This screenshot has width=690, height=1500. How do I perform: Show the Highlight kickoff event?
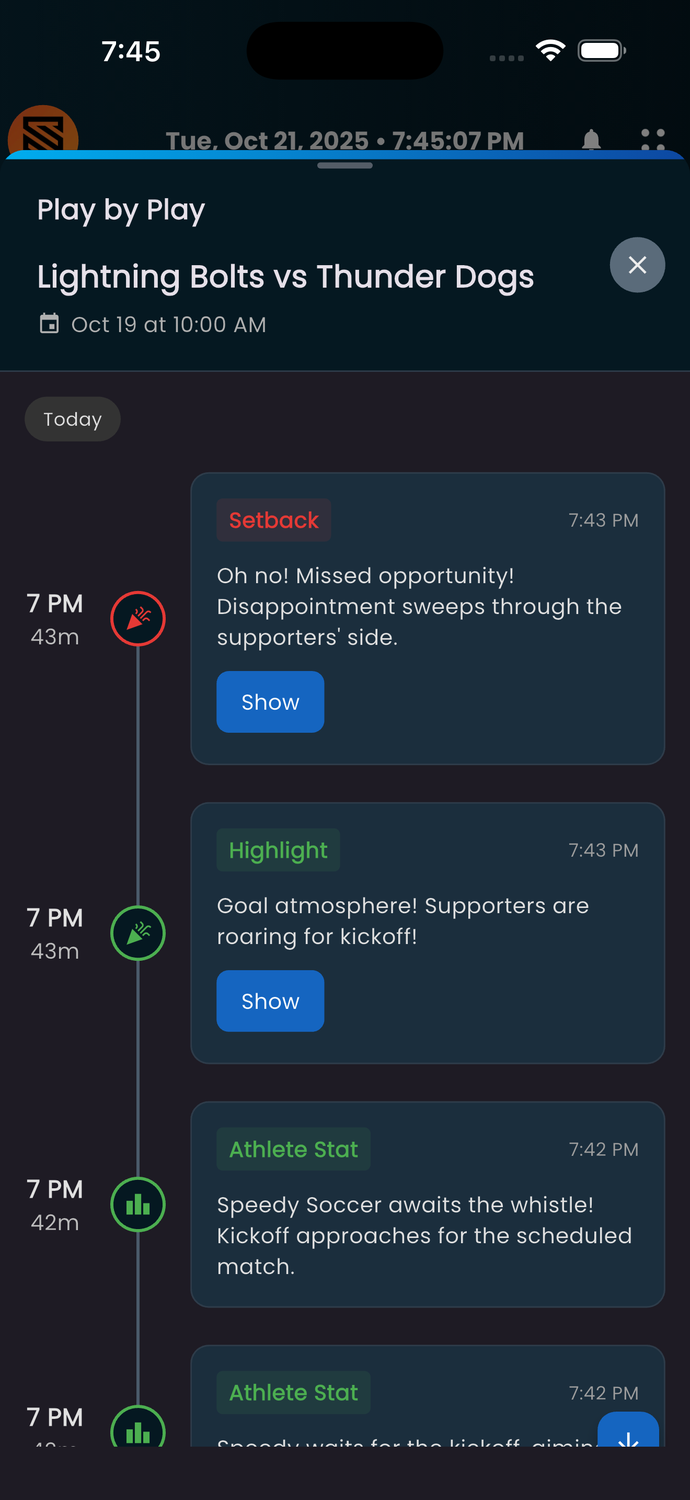(270, 1001)
